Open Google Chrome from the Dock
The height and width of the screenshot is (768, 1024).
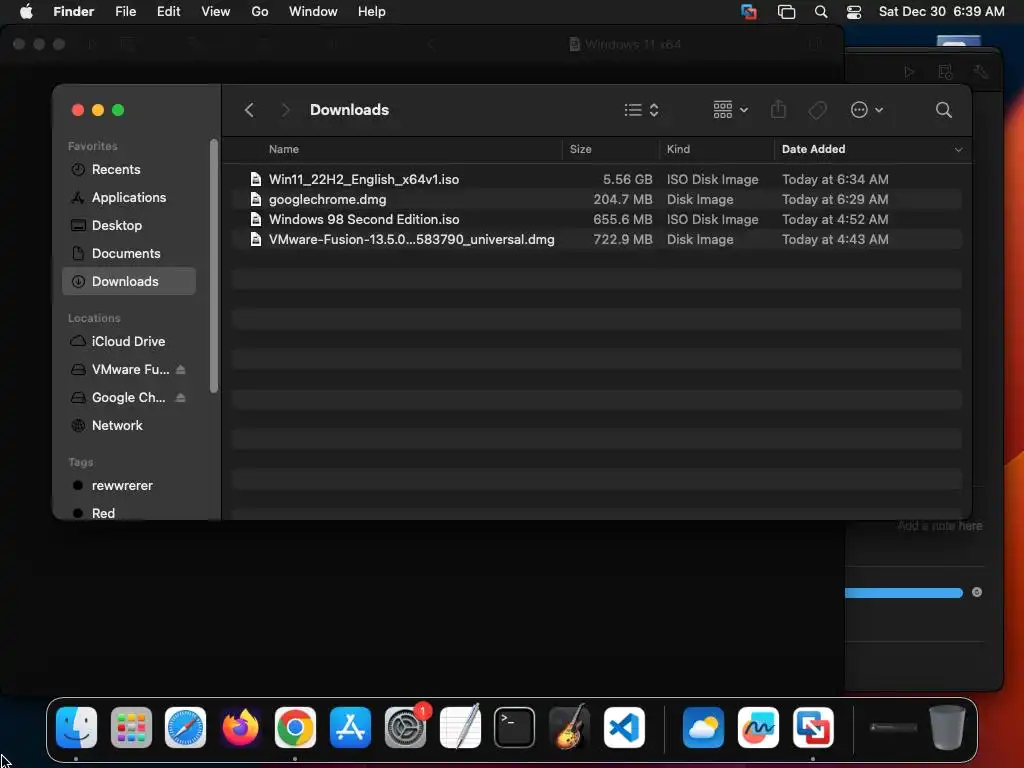click(x=295, y=728)
